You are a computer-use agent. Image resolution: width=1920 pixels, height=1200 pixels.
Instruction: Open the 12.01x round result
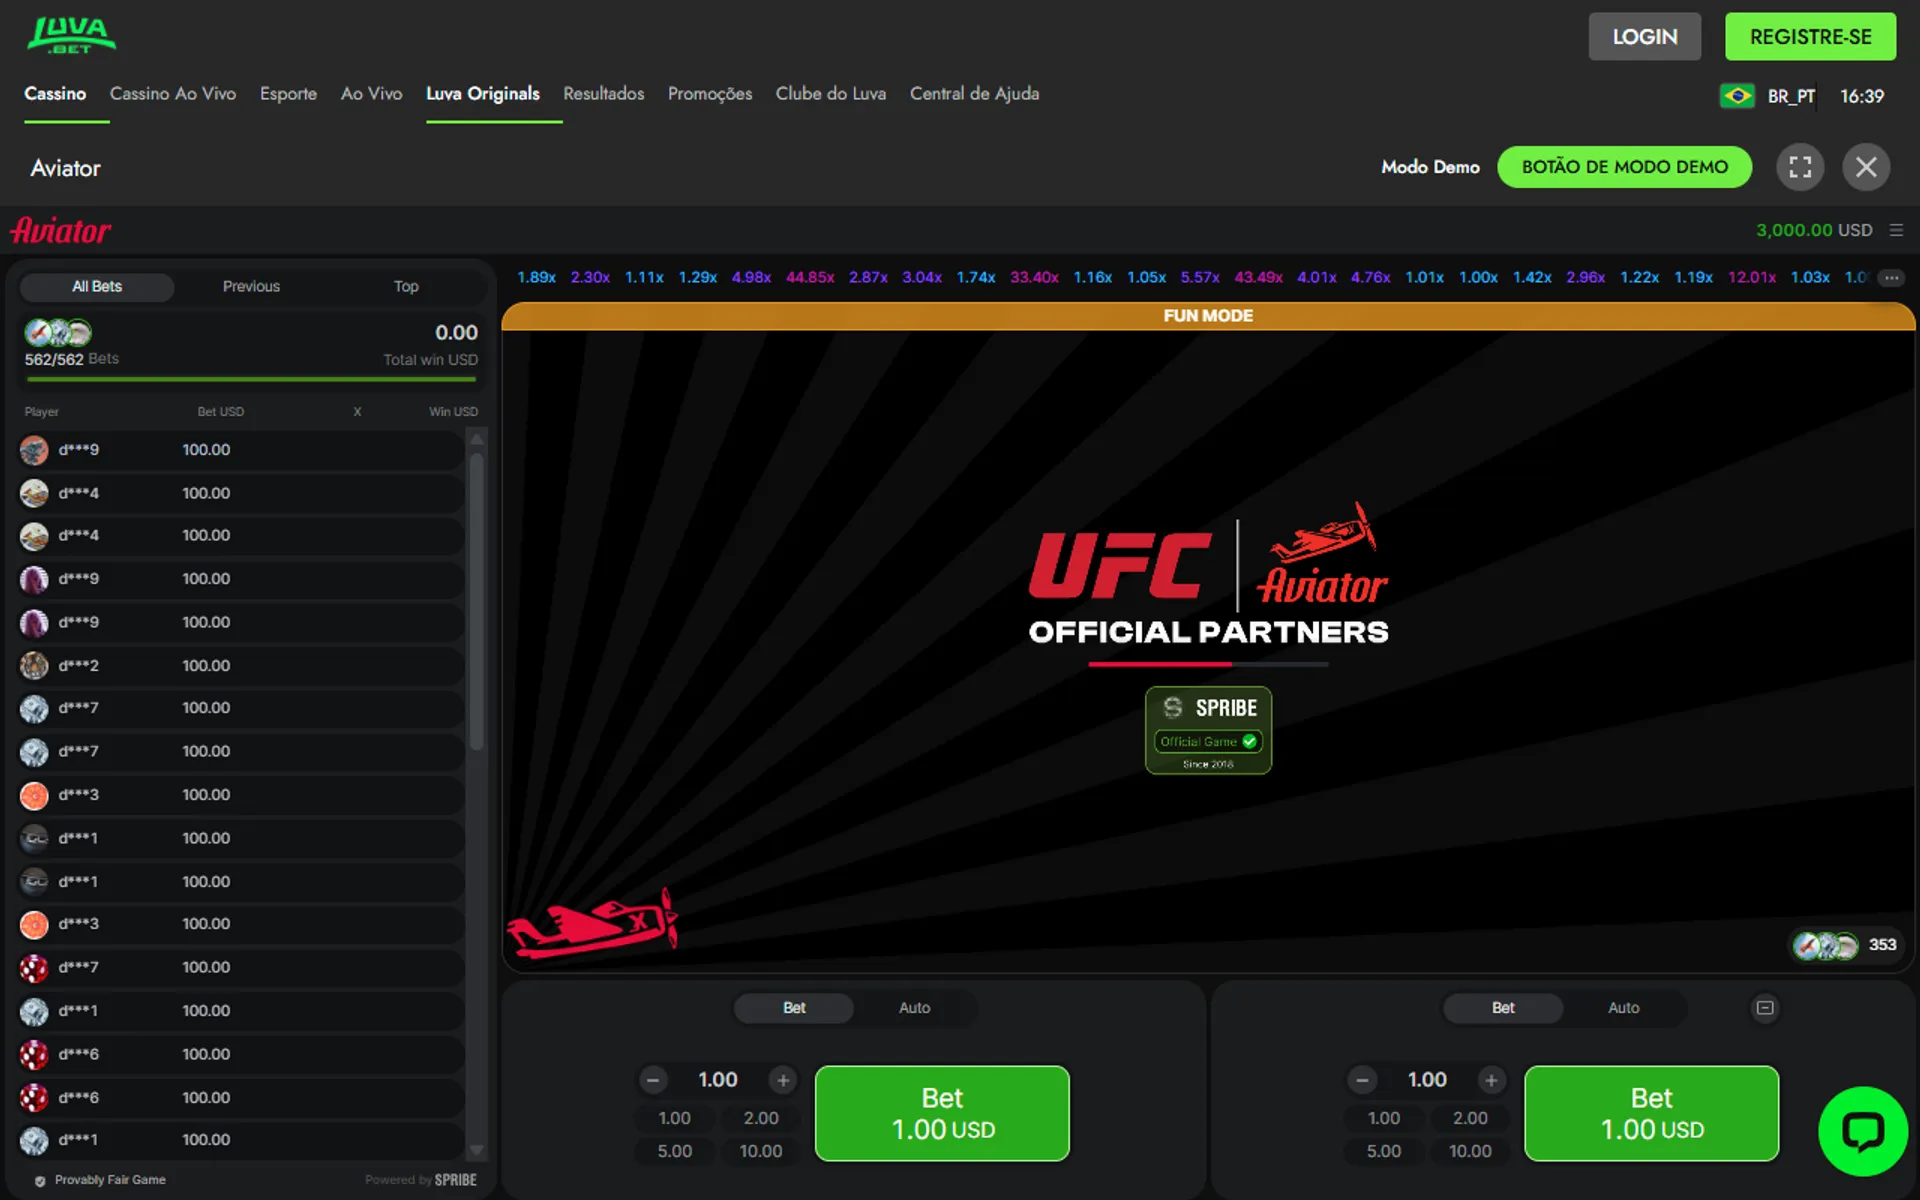(x=1752, y=277)
